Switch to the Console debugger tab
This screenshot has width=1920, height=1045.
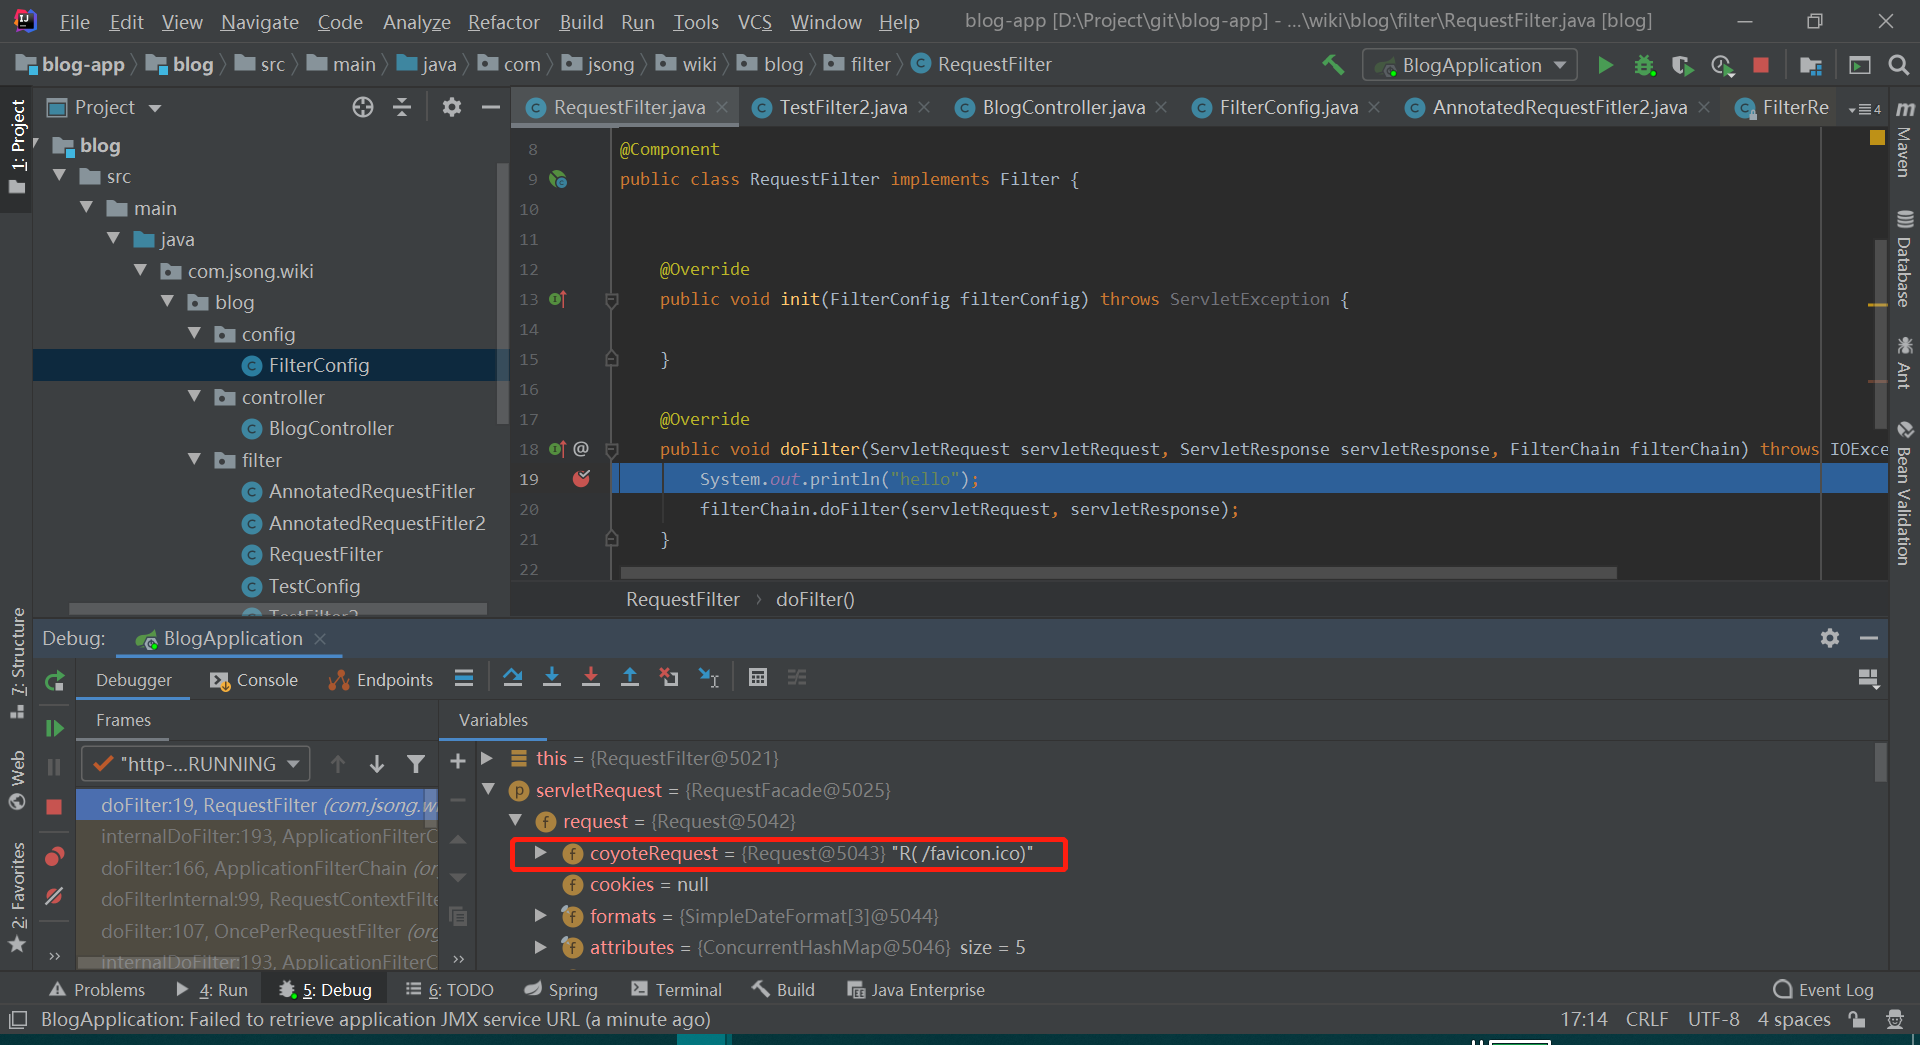[254, 680]
